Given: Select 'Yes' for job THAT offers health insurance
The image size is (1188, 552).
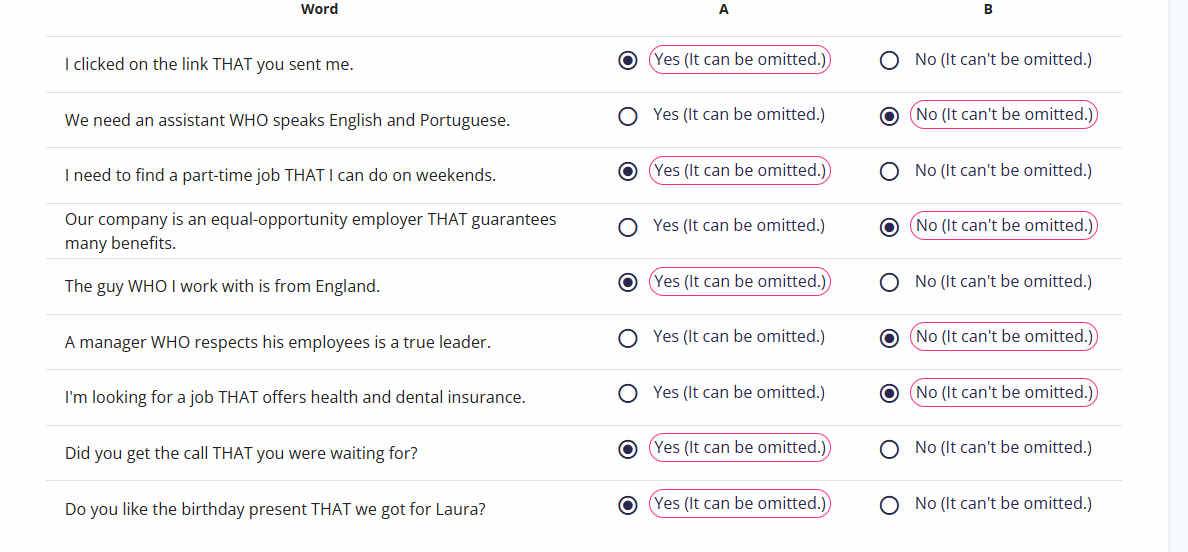Looking at the screenshot, I should [x=627, y=394].
